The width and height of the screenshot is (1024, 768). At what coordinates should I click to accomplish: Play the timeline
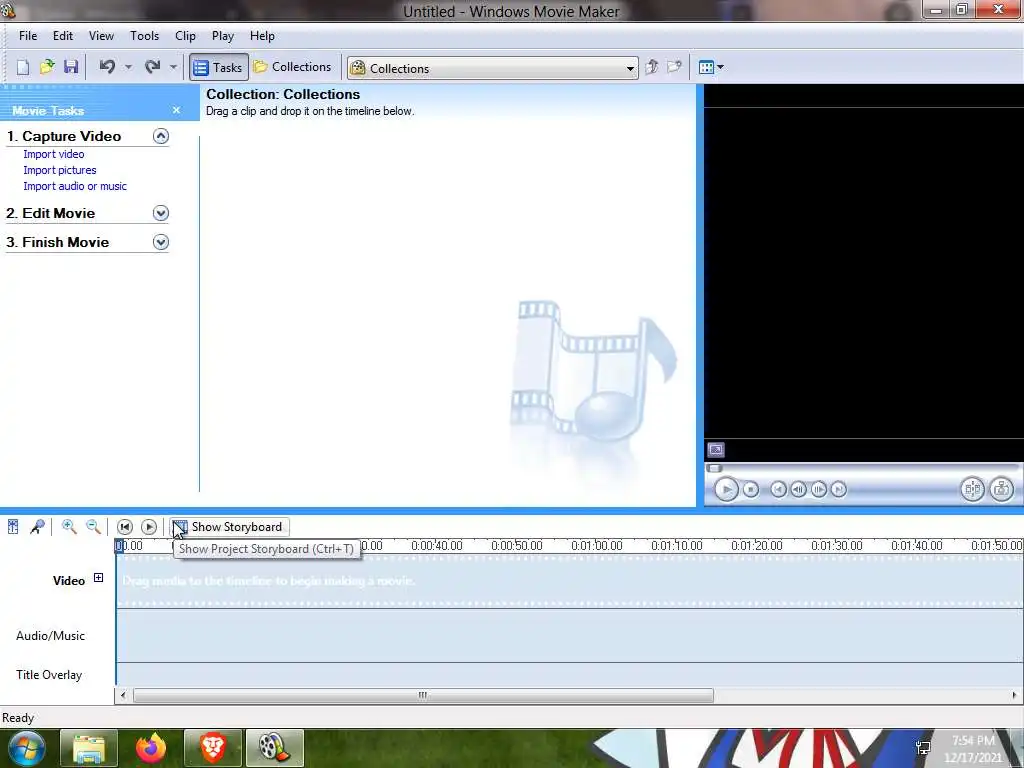(149, 526)
